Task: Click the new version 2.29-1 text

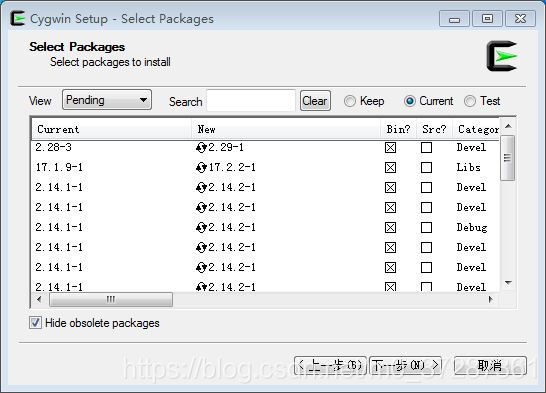Action: [226, 147]
